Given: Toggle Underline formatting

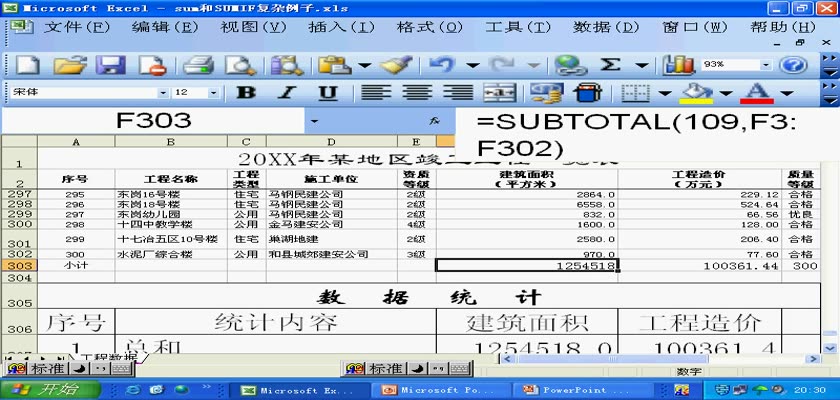Looking at the screenshot, I should point(327,93).
